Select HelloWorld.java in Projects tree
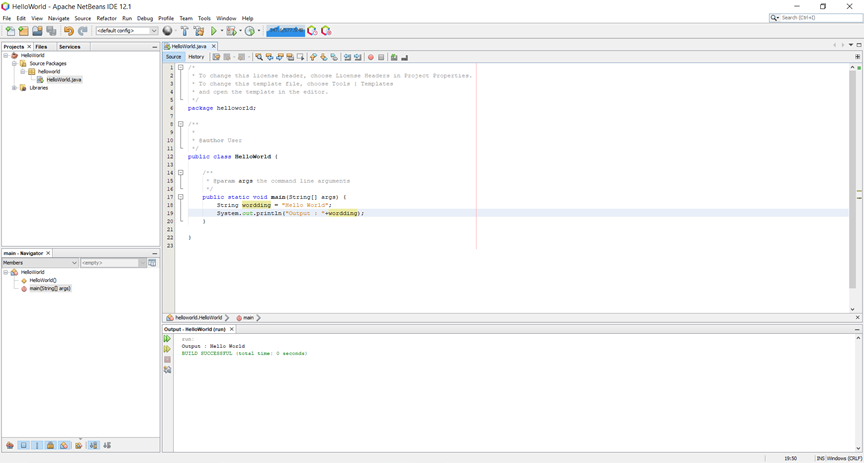864x463 pixels. coord(64,80)
